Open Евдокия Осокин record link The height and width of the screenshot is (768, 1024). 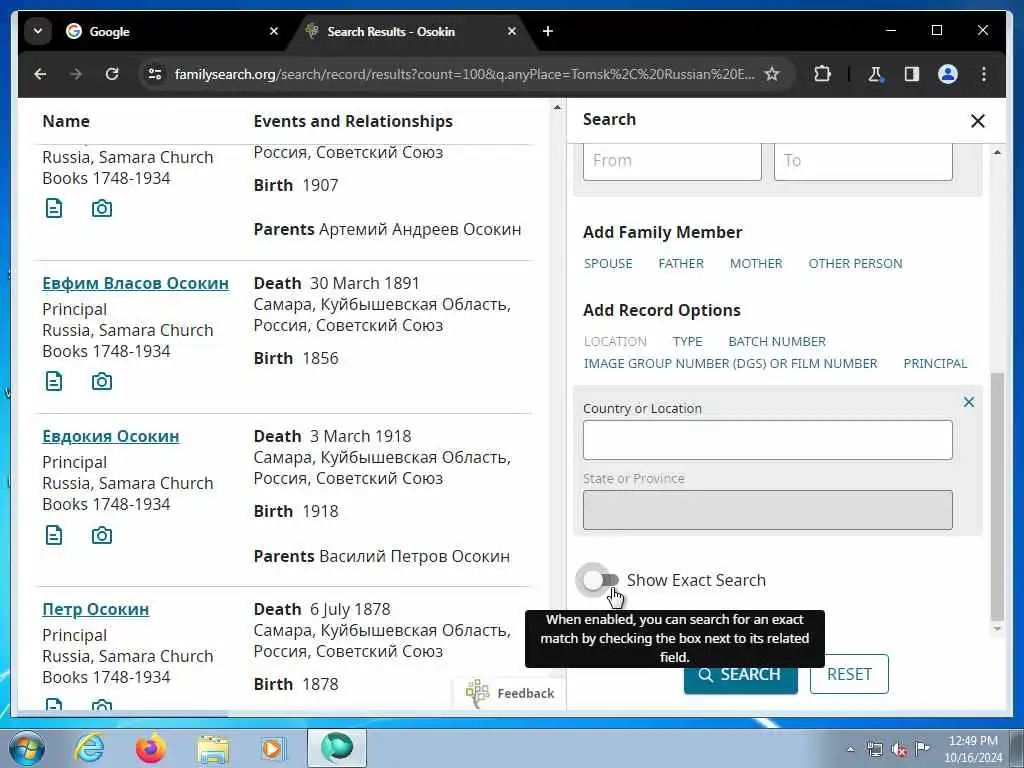point(110,436)
